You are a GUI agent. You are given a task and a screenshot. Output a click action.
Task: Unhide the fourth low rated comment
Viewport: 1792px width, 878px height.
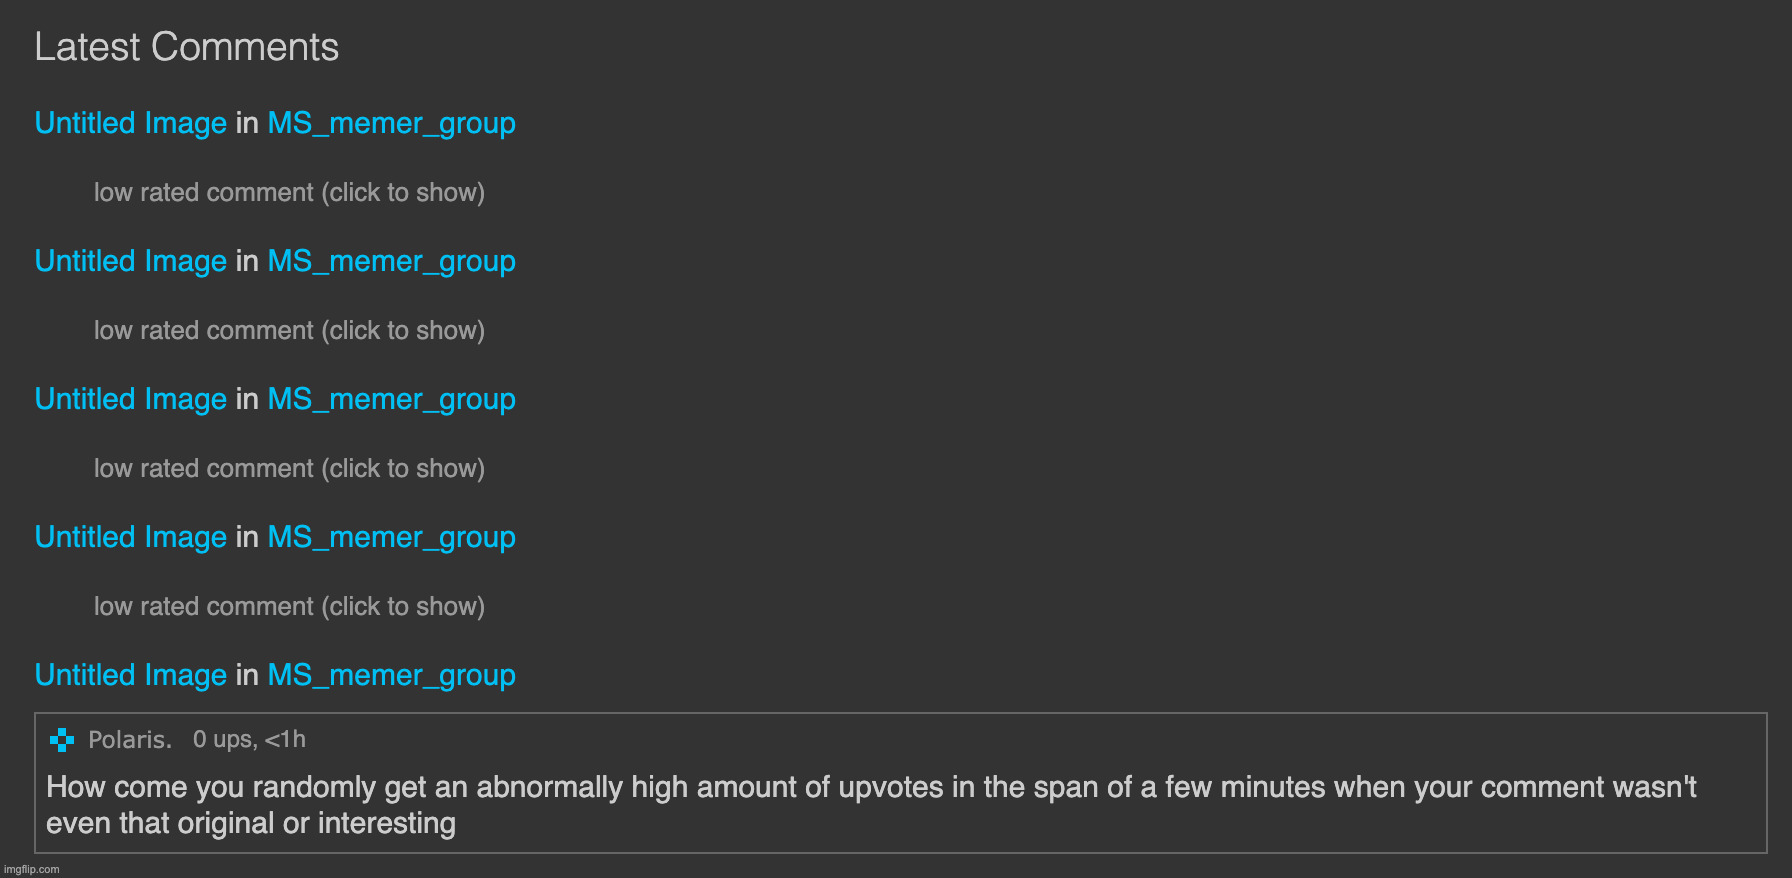(x=289, y=606)
